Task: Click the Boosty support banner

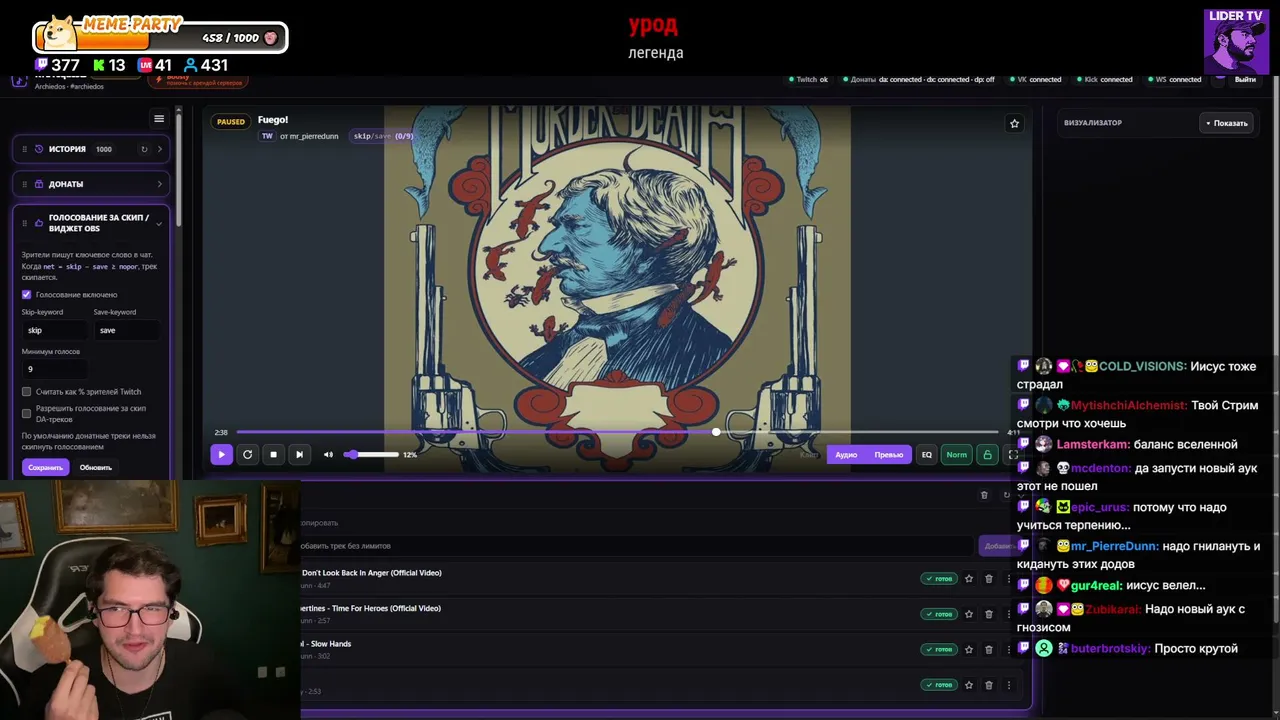Action: point(197,80)
